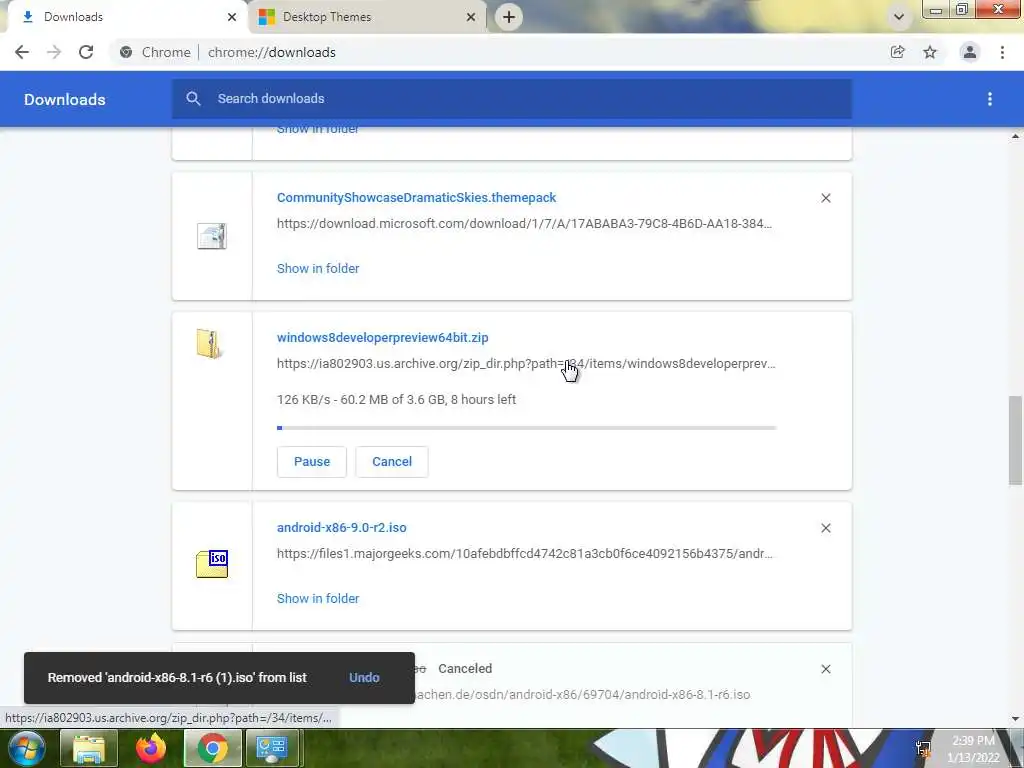1024x768 pixels.
Task: Click the system tray network icon
Action: pyautogui.click(x=923, y=749)
